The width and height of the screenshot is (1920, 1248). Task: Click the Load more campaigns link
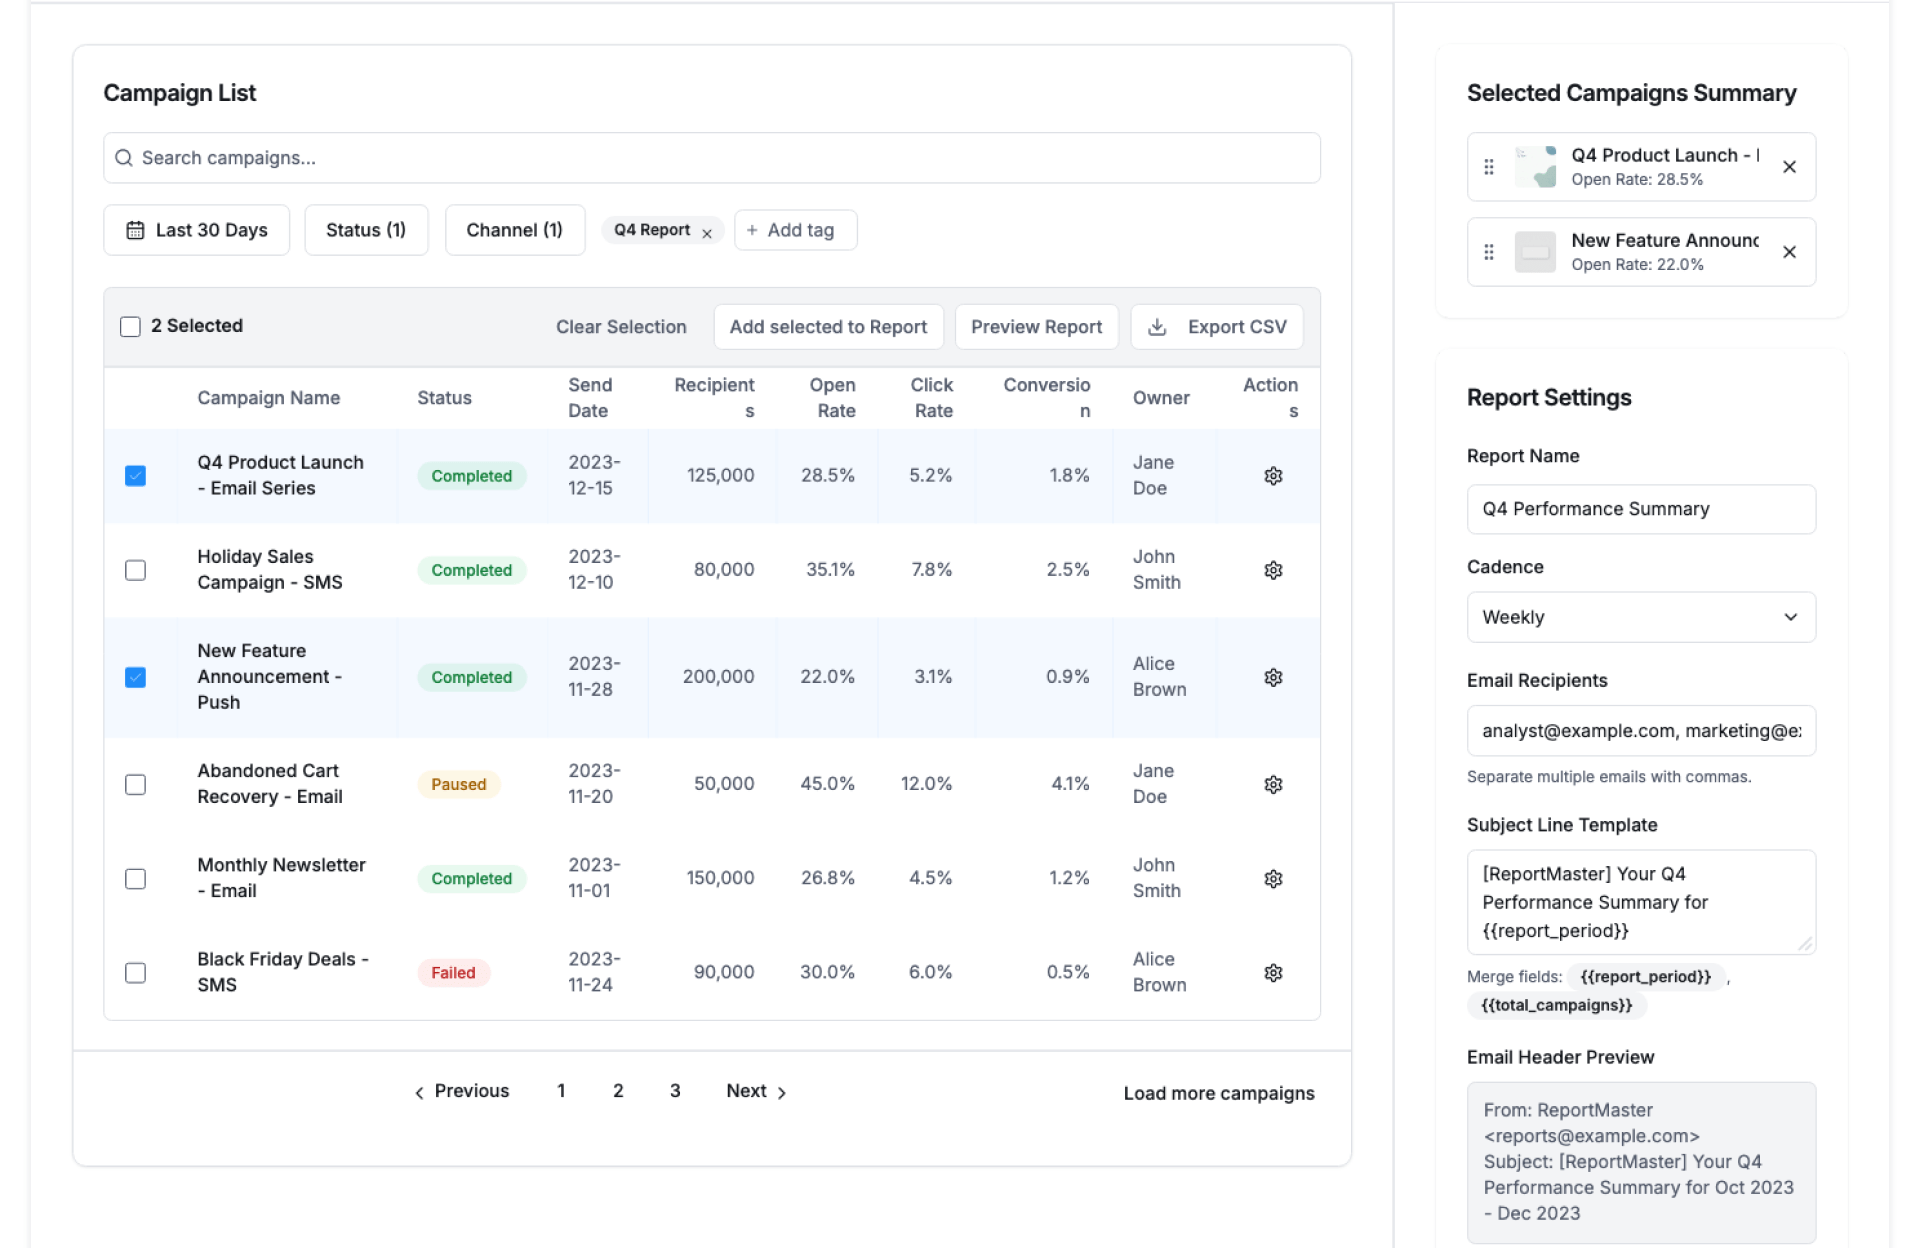point(1218,1093)
